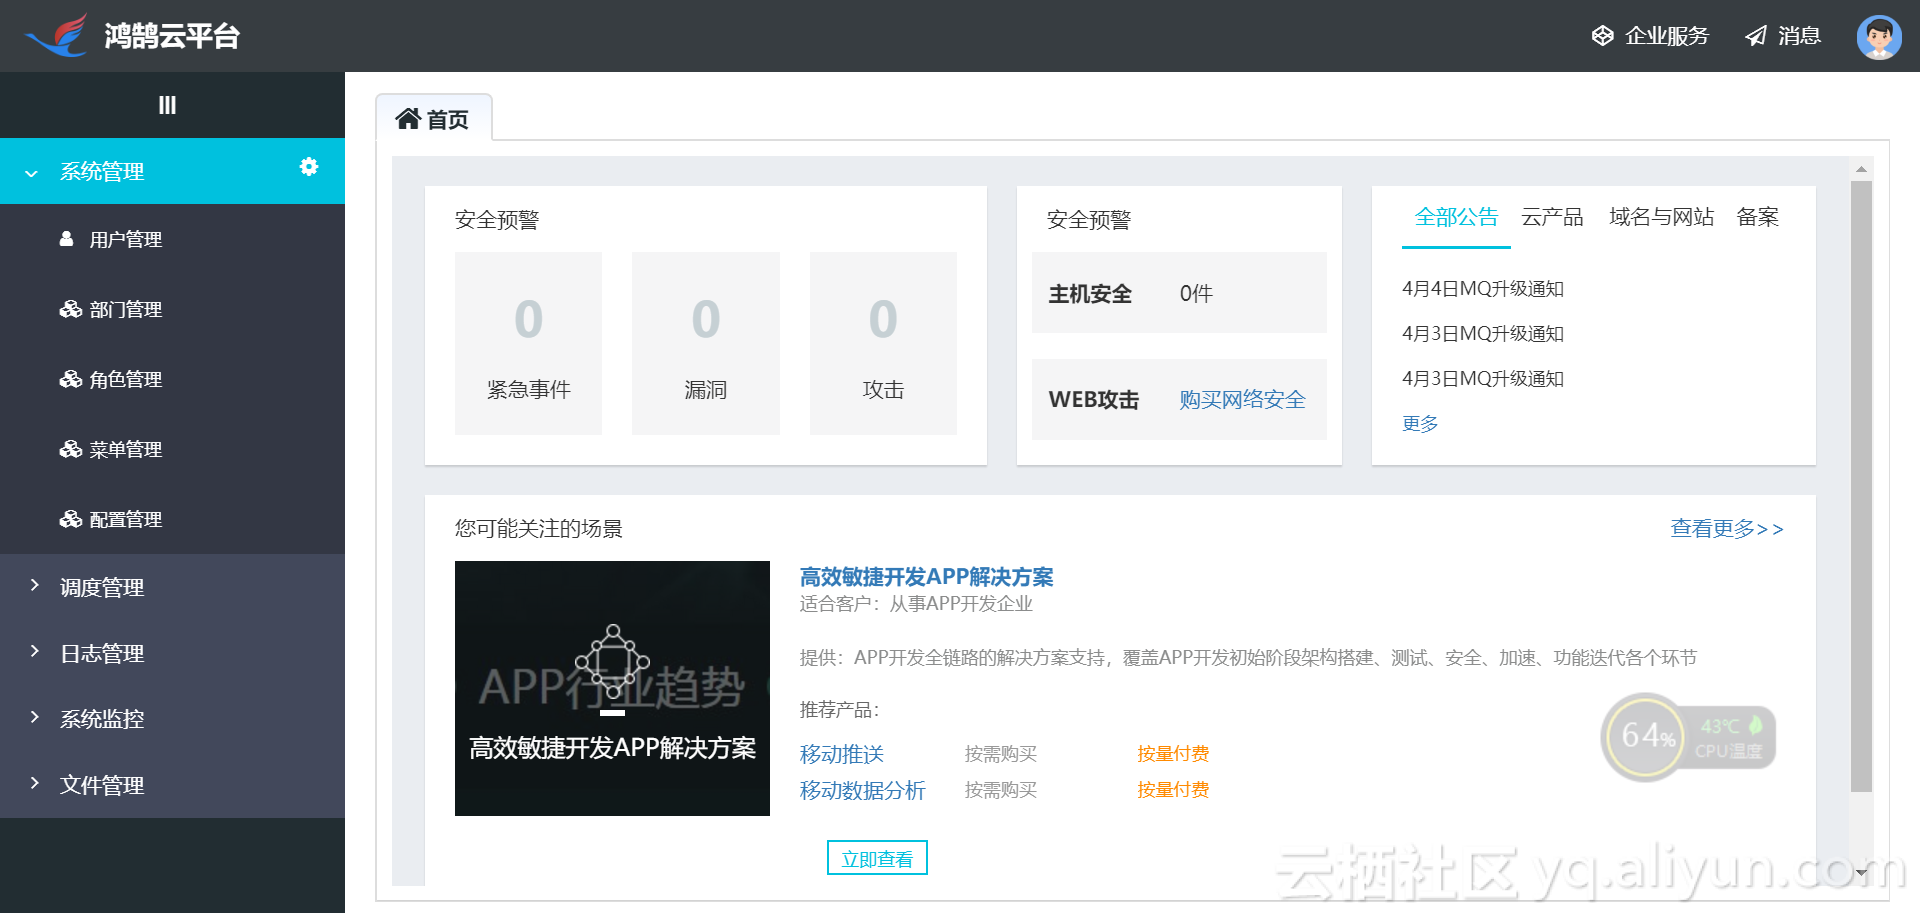This screenshot has width=1920, height=913.
Task: Switch to 全部公告 tab
Action: coord(1456,217)
